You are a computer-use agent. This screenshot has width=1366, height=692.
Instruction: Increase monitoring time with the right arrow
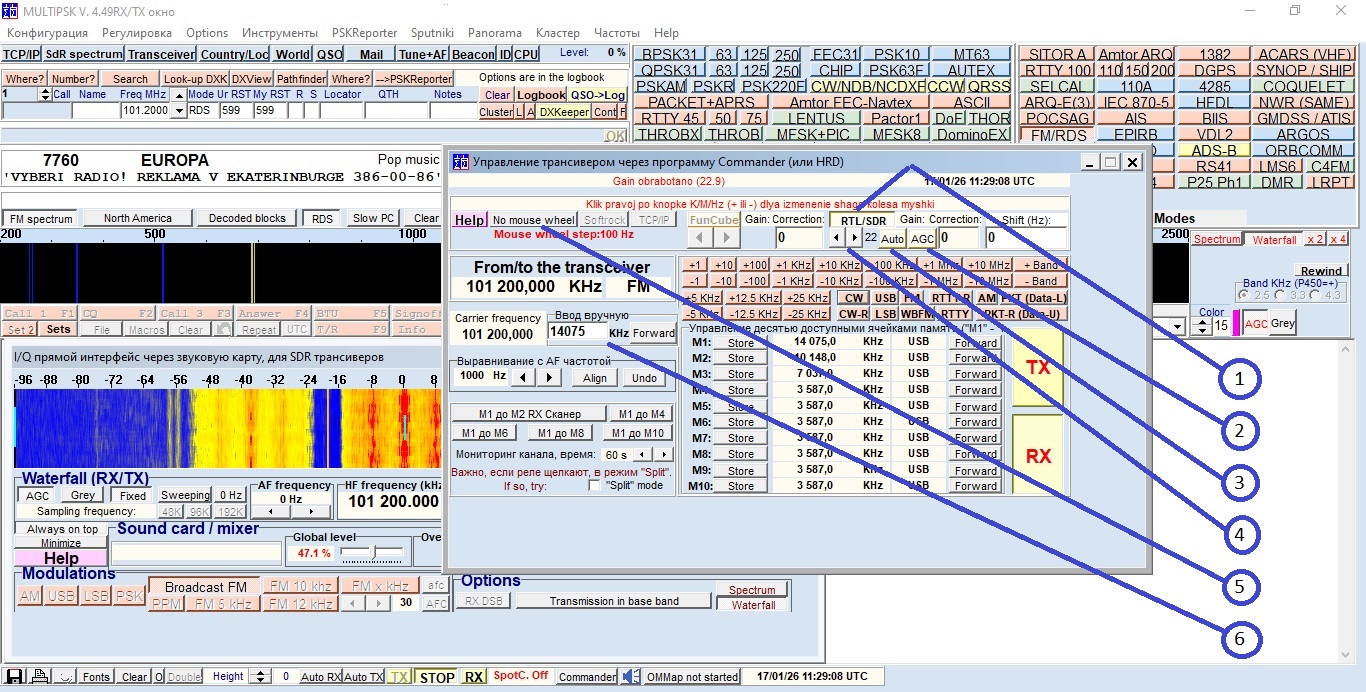click(663, 454)
